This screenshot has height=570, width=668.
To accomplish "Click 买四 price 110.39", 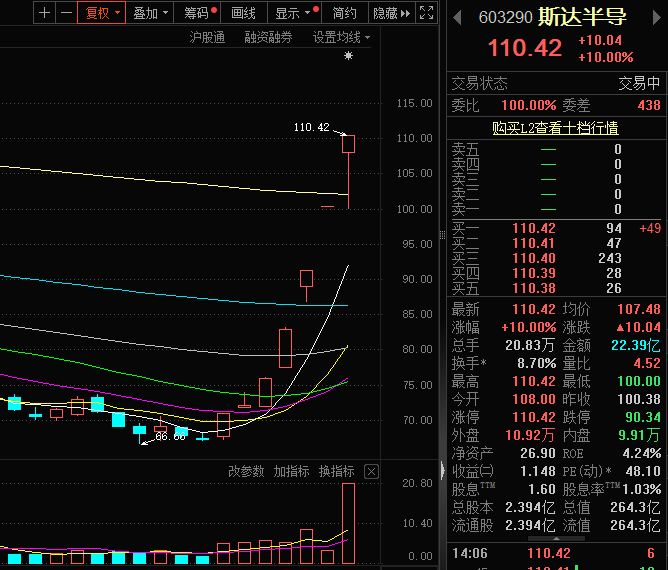I will click(534, 273).
